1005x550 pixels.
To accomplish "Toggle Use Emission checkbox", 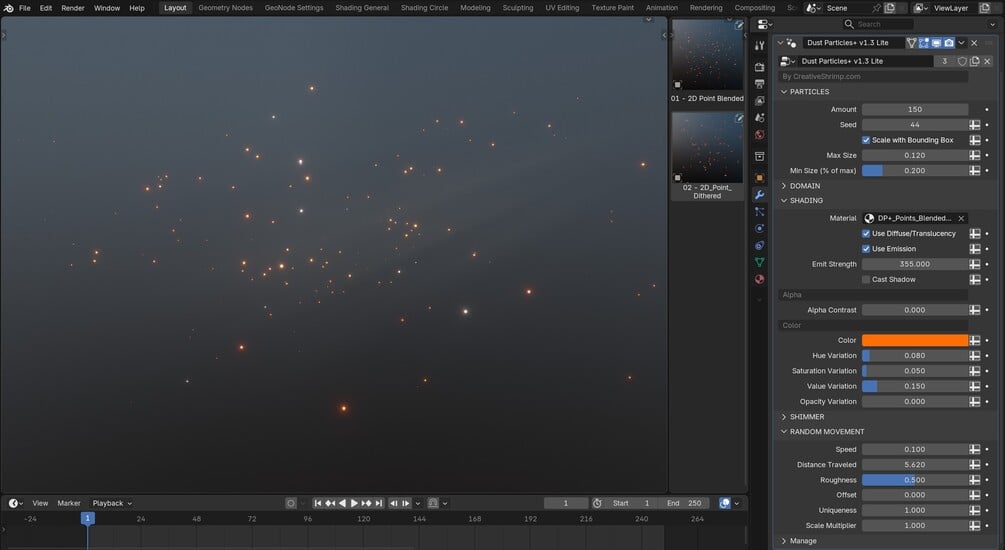I will 866,249.
